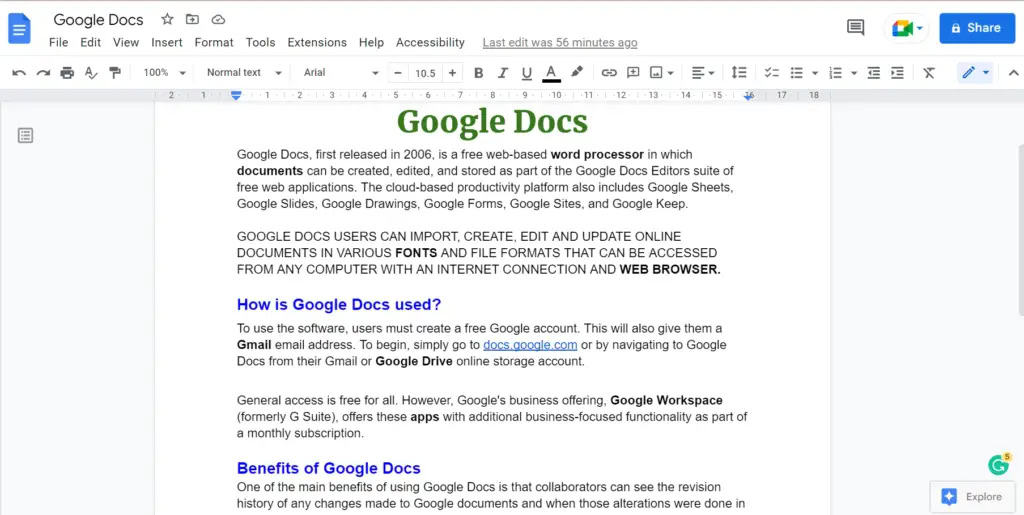Click heading How is Google Docs used?
The width and height of the screenshot is (1024, 515).
[339, 305]
